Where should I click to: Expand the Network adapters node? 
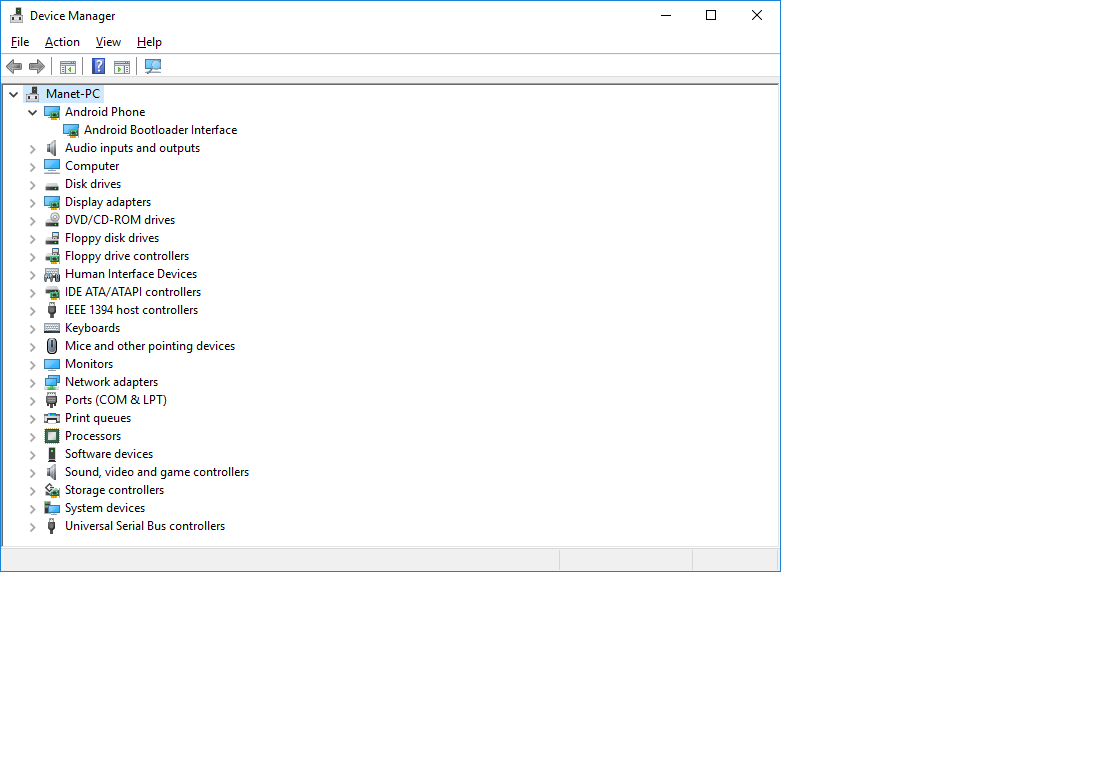33,383
